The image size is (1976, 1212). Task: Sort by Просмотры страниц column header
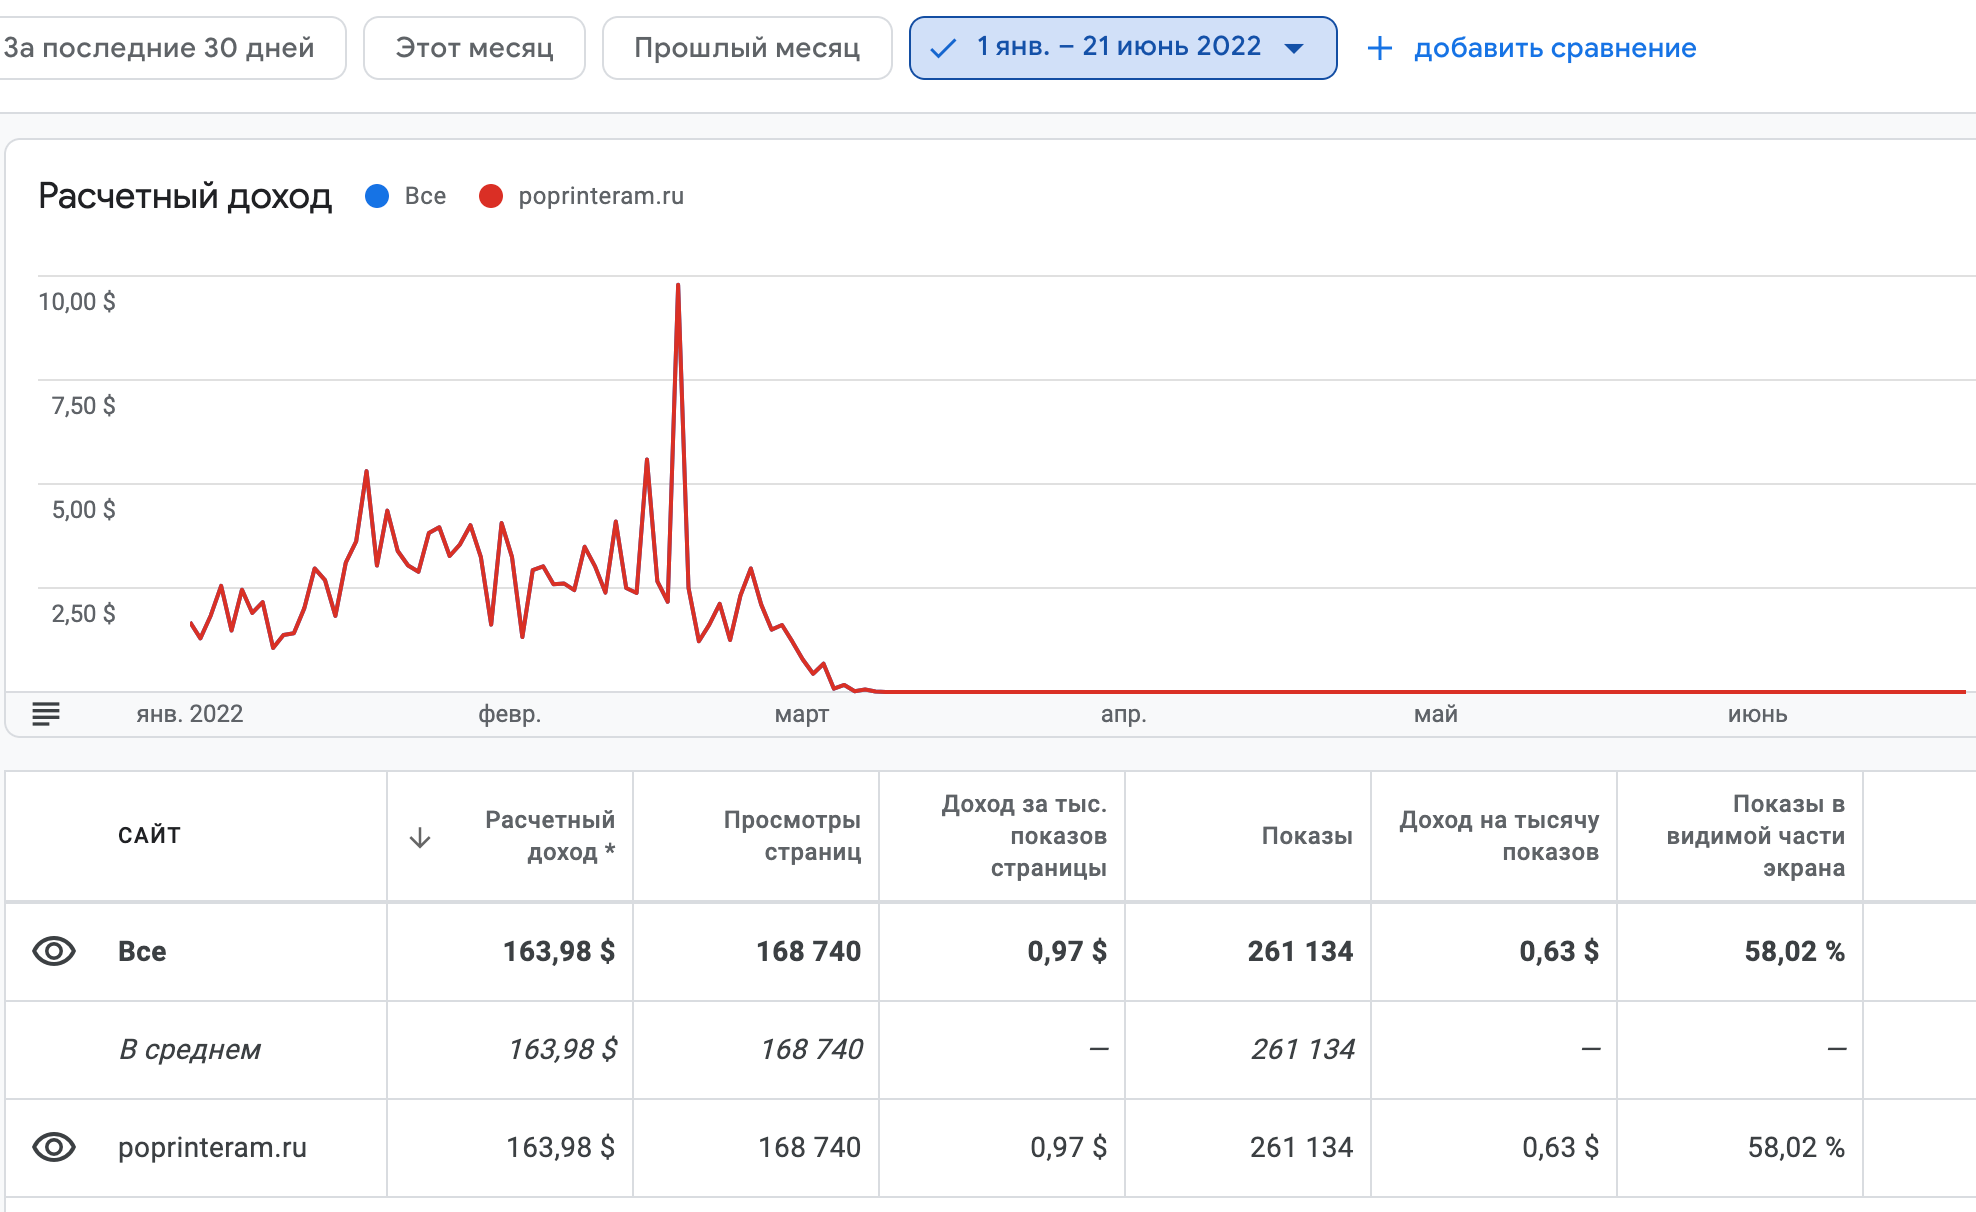click(x=792, y=835)
